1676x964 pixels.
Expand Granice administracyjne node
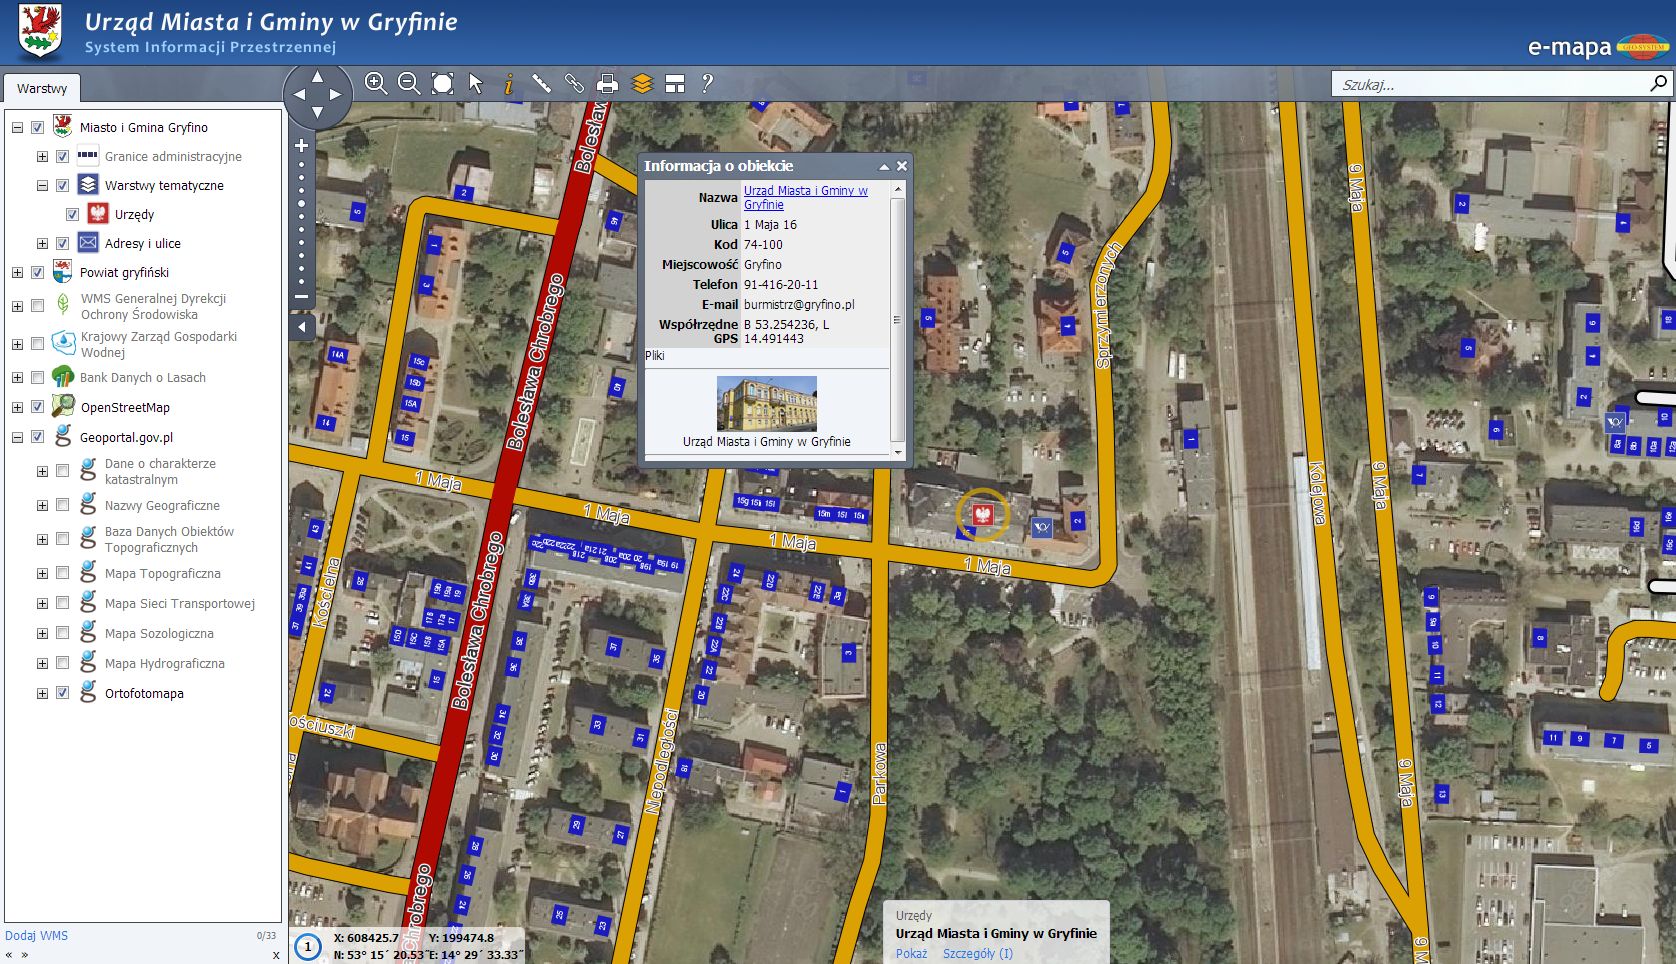pyautogui.click(x=42, y=156)
